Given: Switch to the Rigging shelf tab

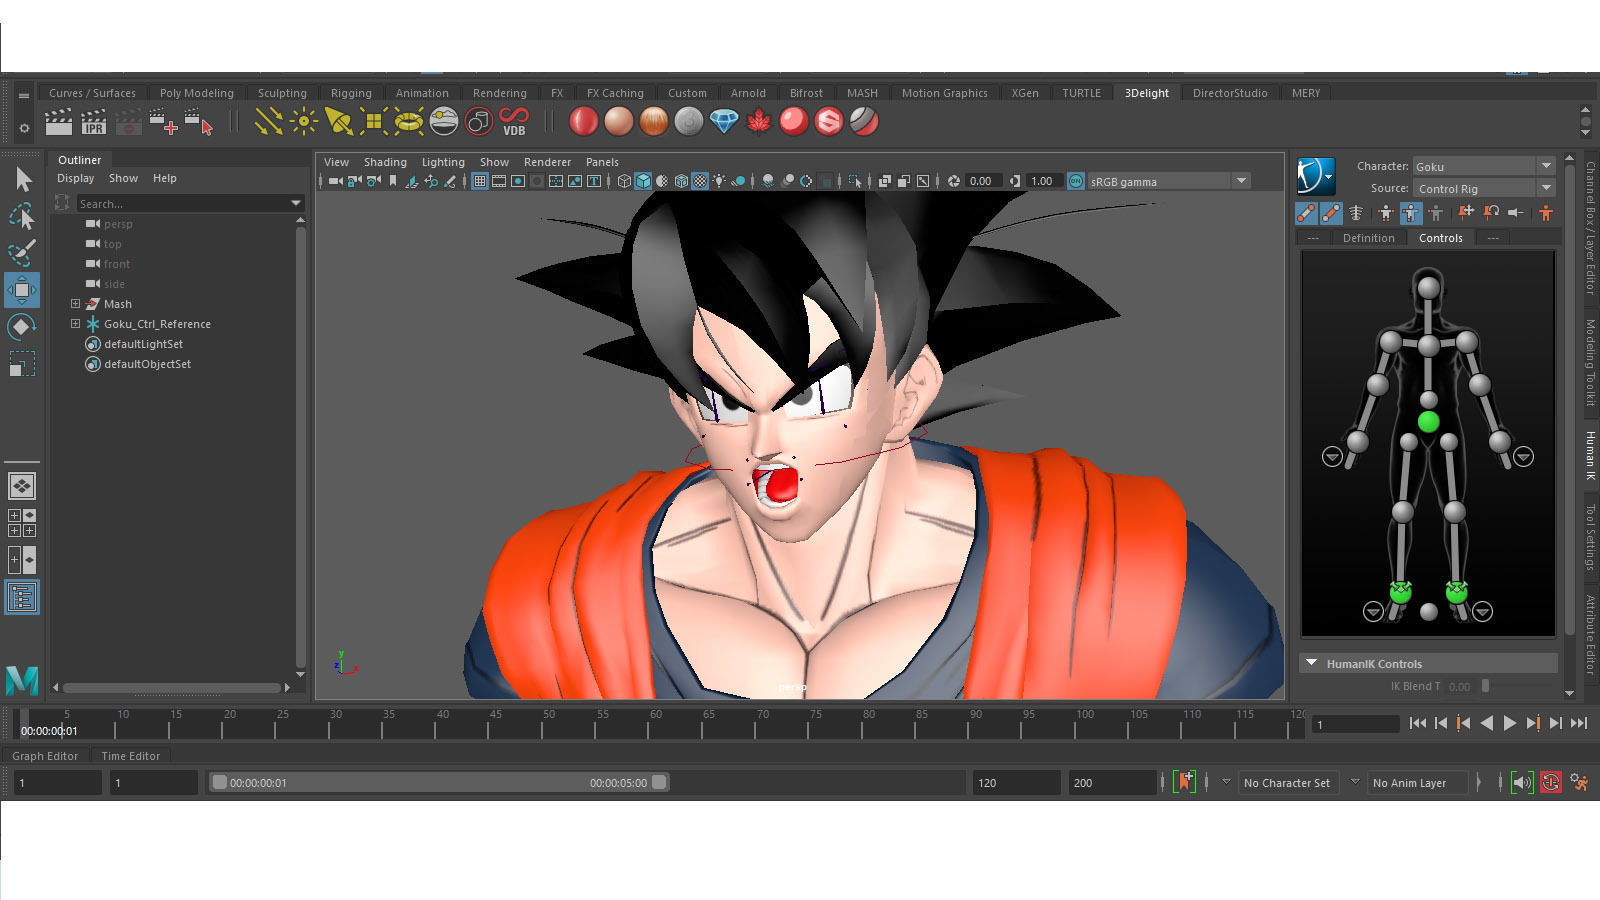Looking at the screenshot, I should pyautogui.click(x=351, y=93).
